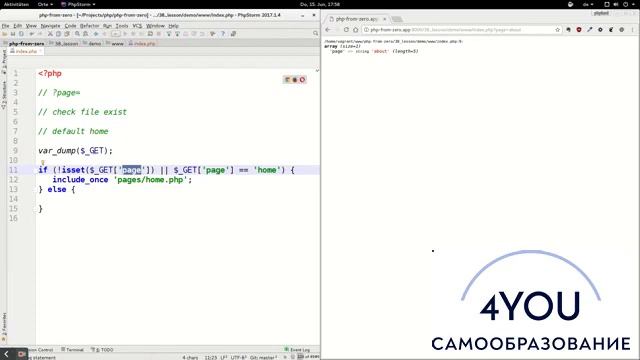The height and width of the screenshot is (360, 640).
Task: Click the navigate Back arrow icon
Action: pos(96,34)
